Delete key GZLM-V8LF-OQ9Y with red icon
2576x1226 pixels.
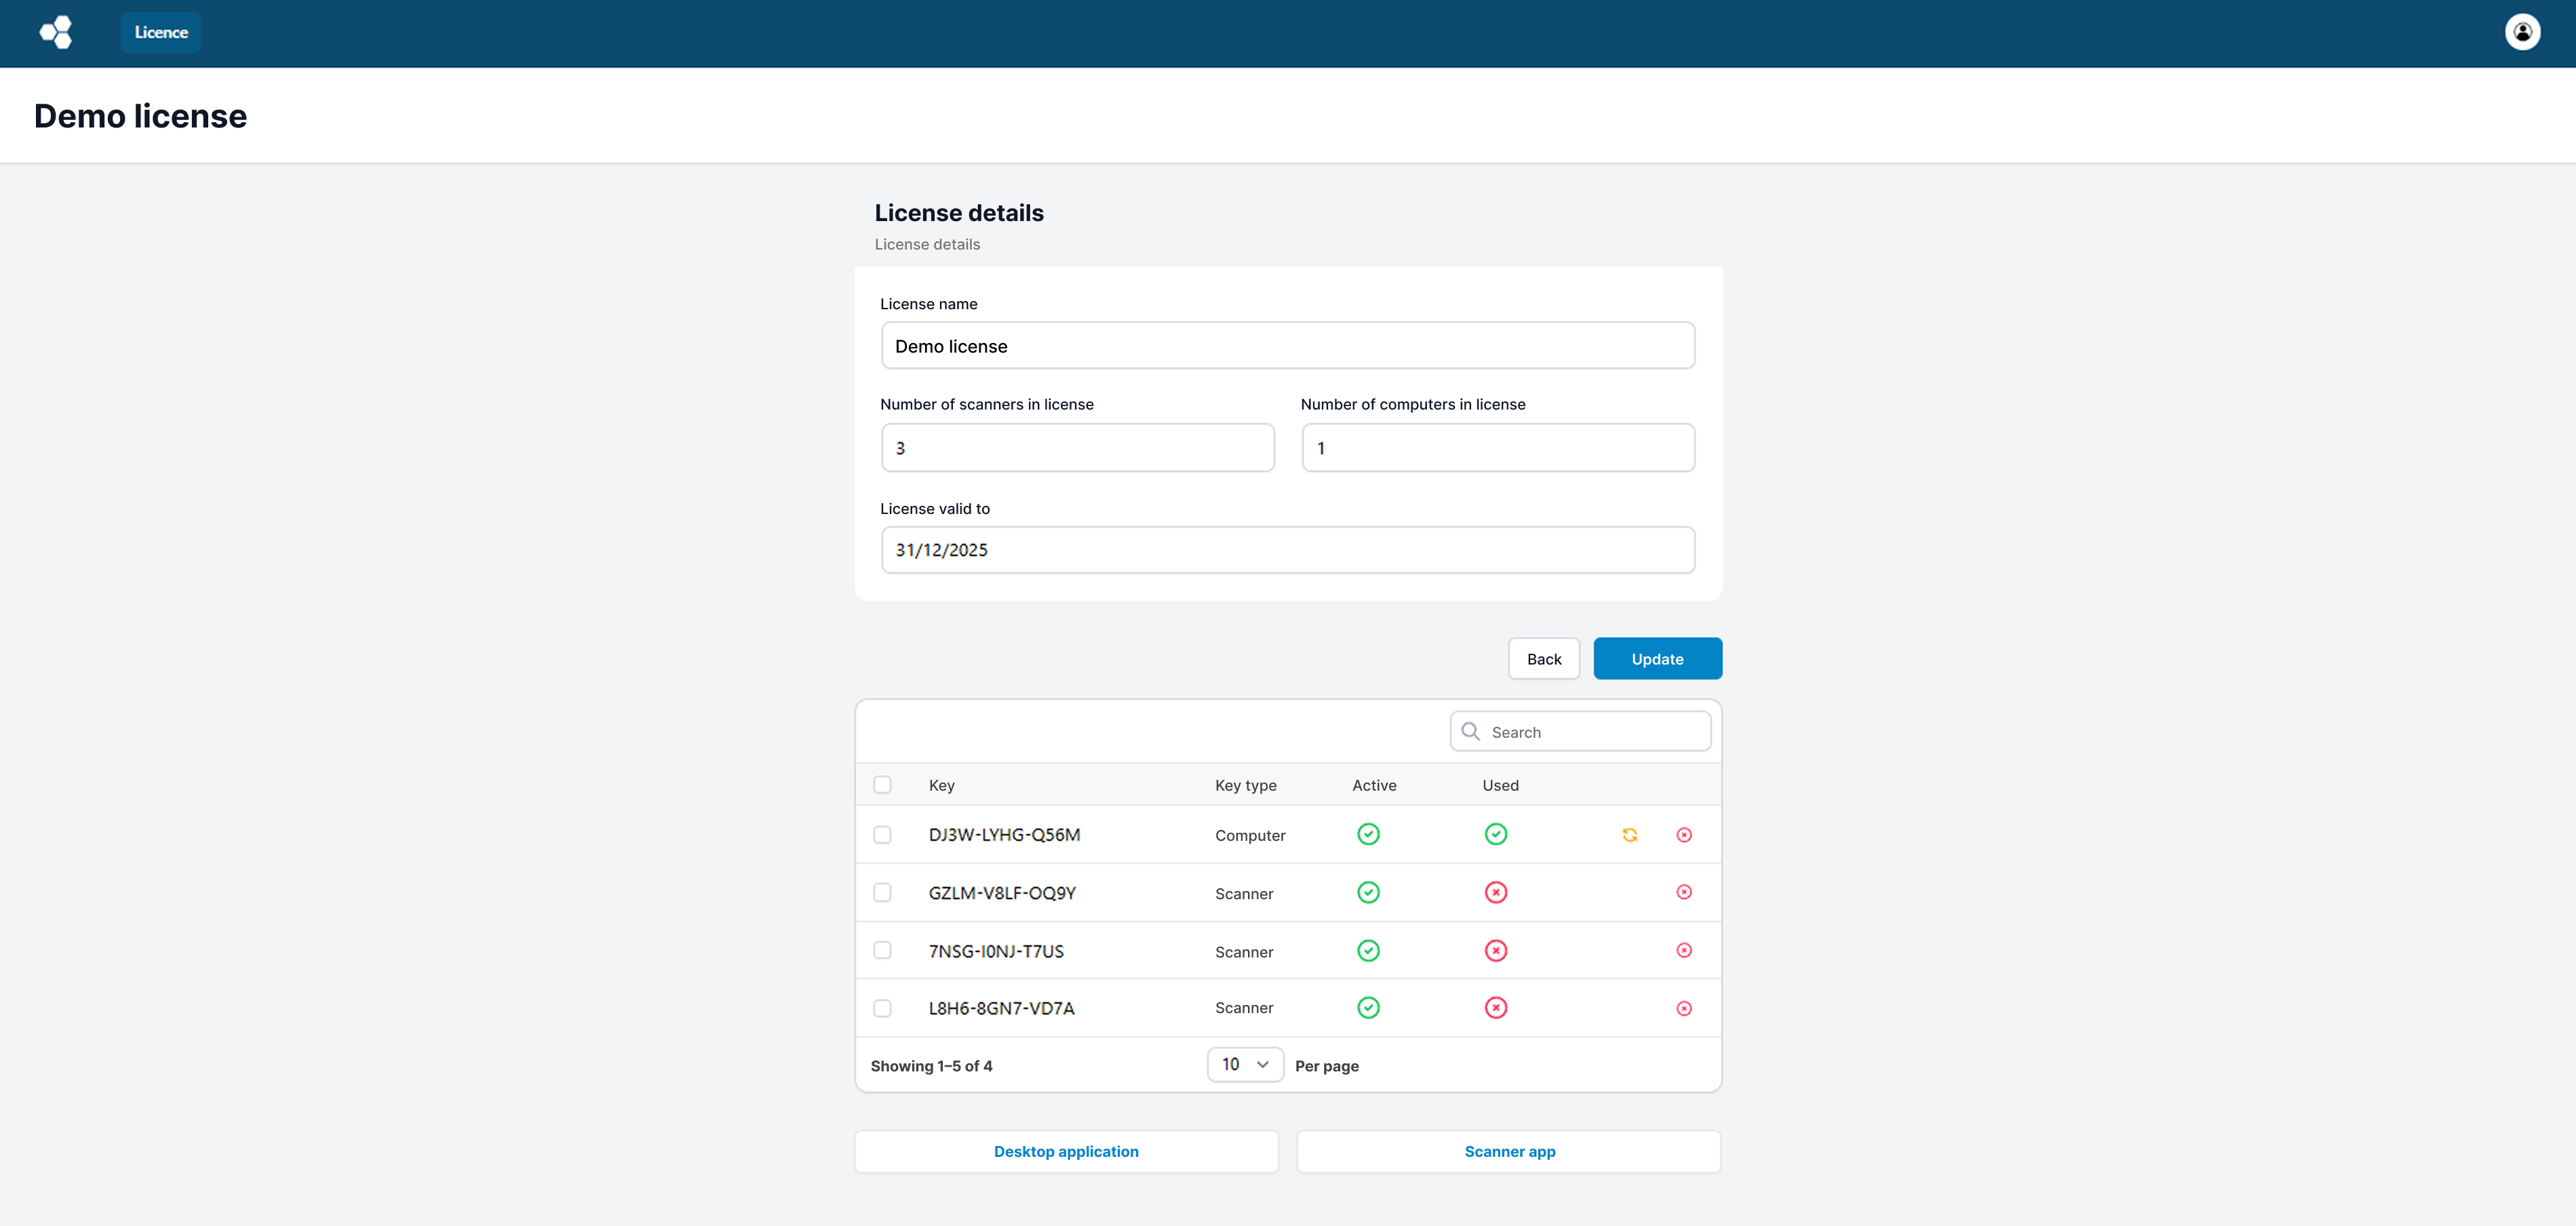coord(1684,892)
